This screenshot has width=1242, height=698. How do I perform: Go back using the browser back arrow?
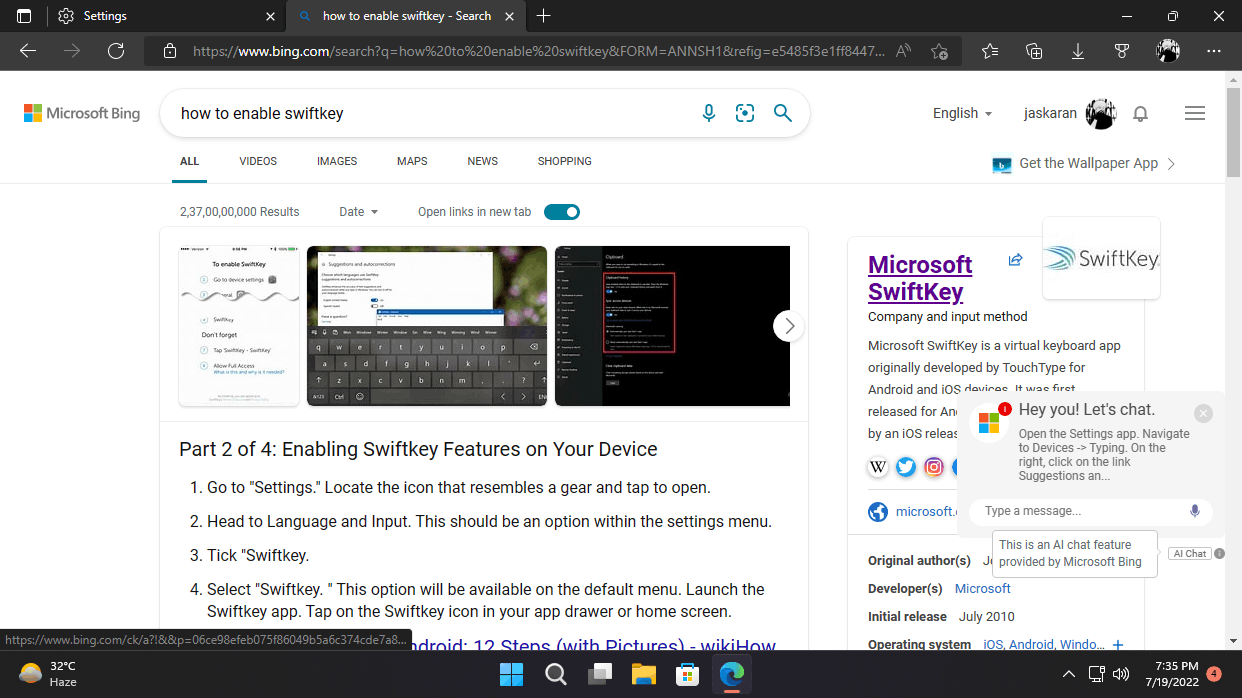28,51
